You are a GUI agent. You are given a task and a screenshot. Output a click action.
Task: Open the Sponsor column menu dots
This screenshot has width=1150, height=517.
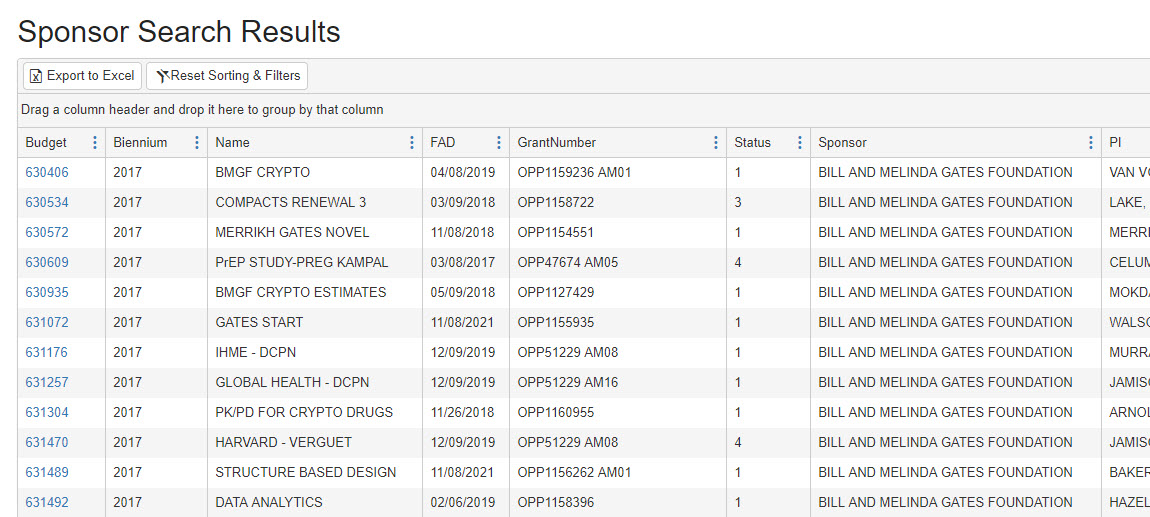click(x=1091, y=142)
